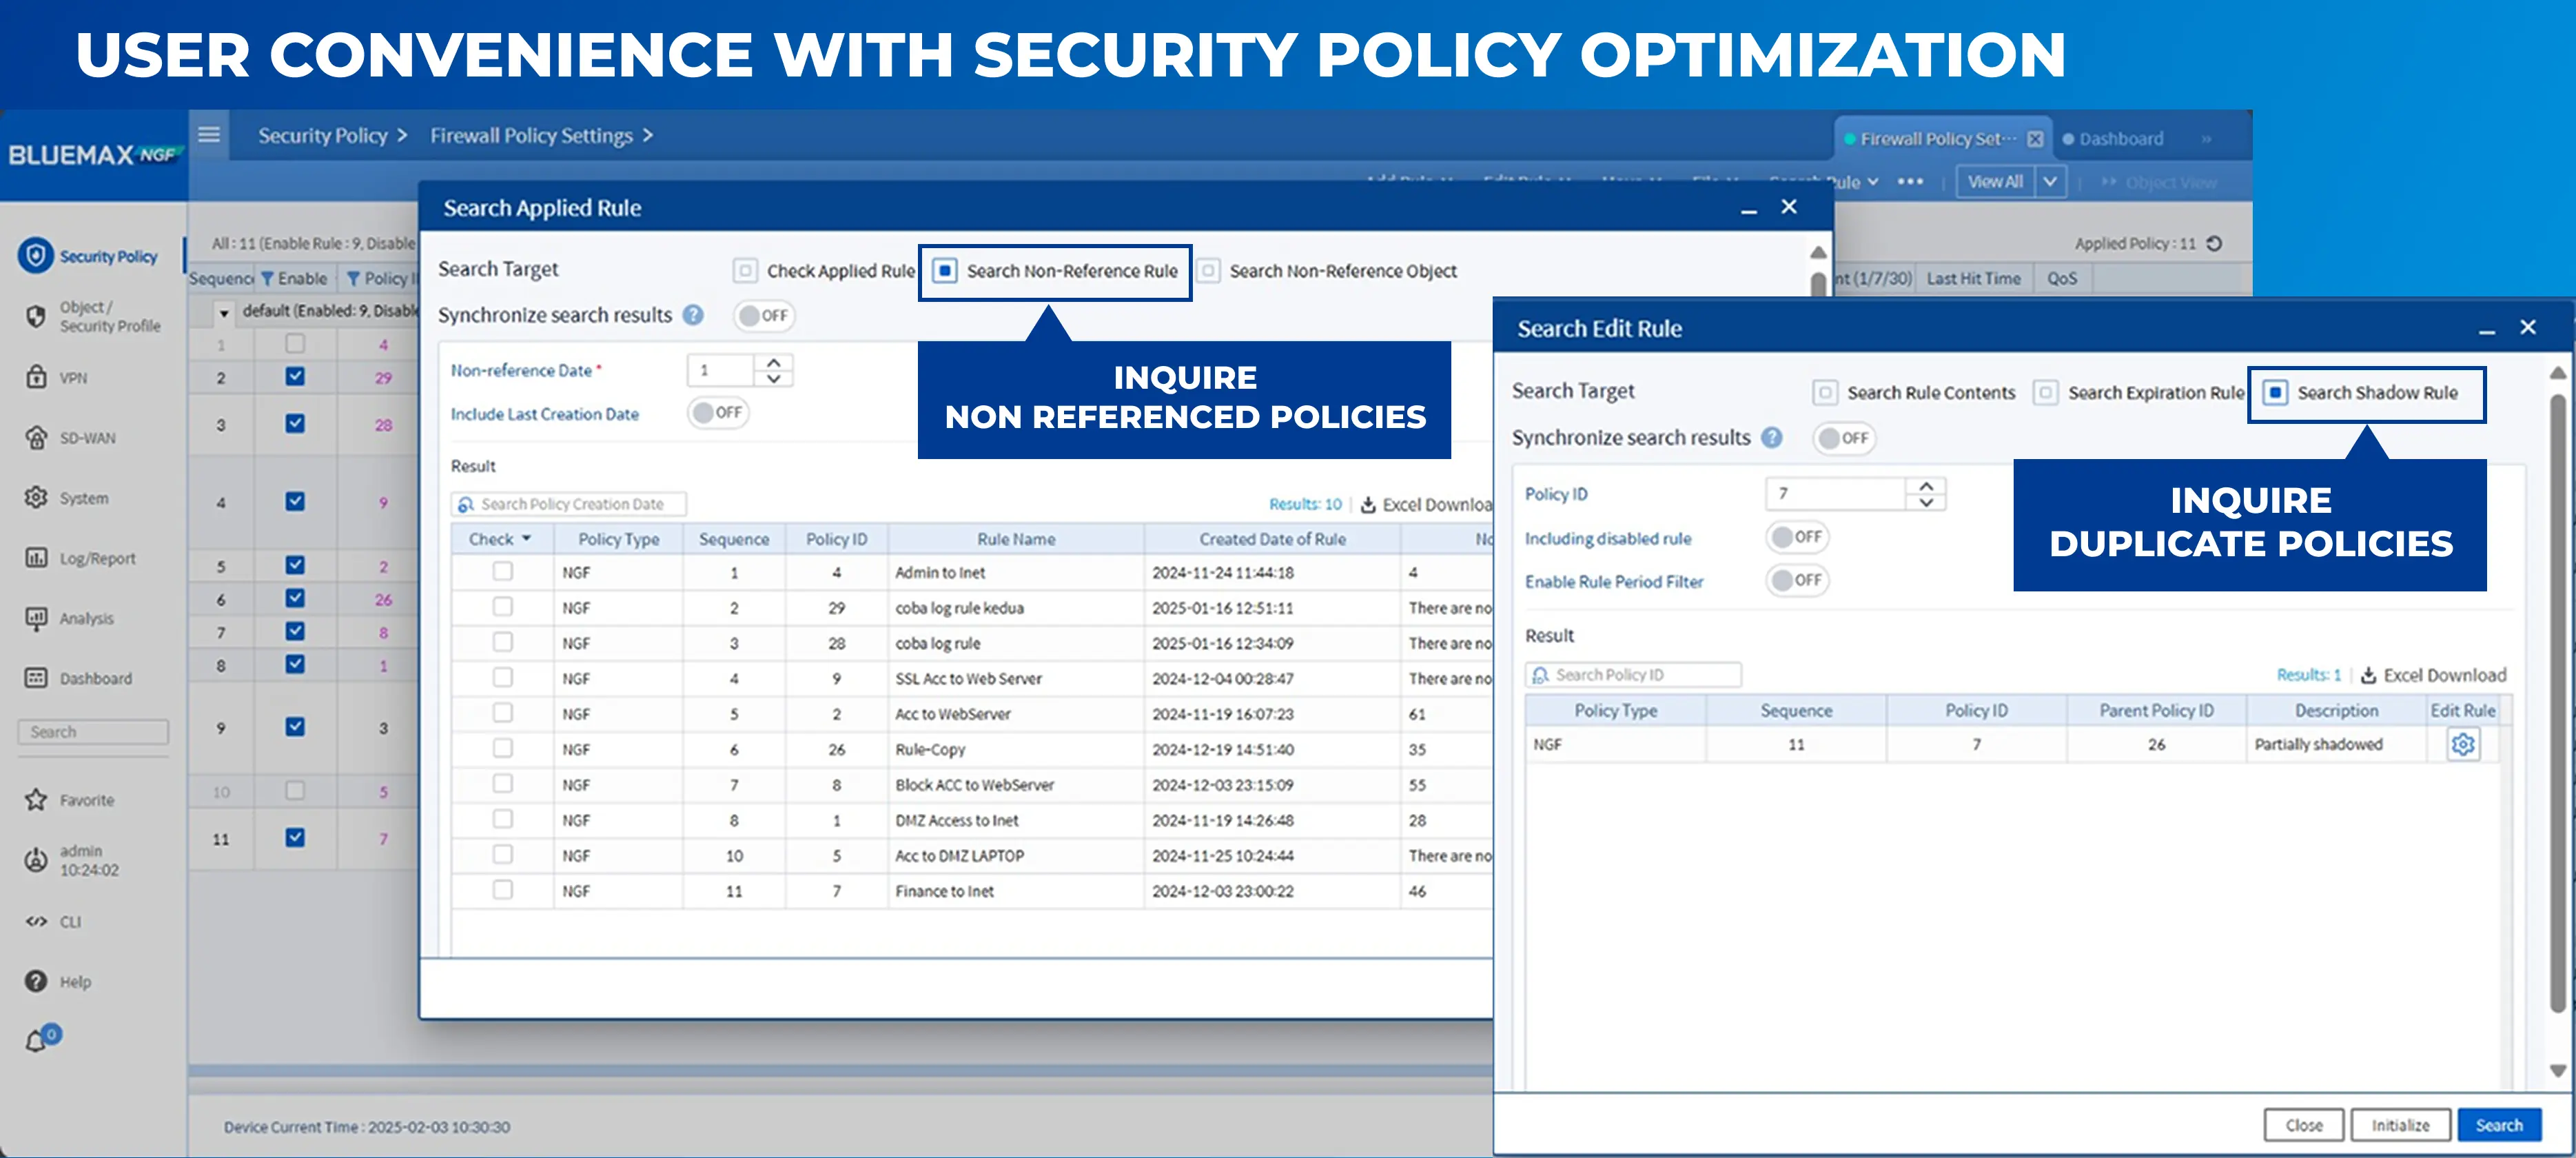Screen dimensions: 2576x1158
Task: Increase the Non-reference Date stepper
Action: (773, 362)
